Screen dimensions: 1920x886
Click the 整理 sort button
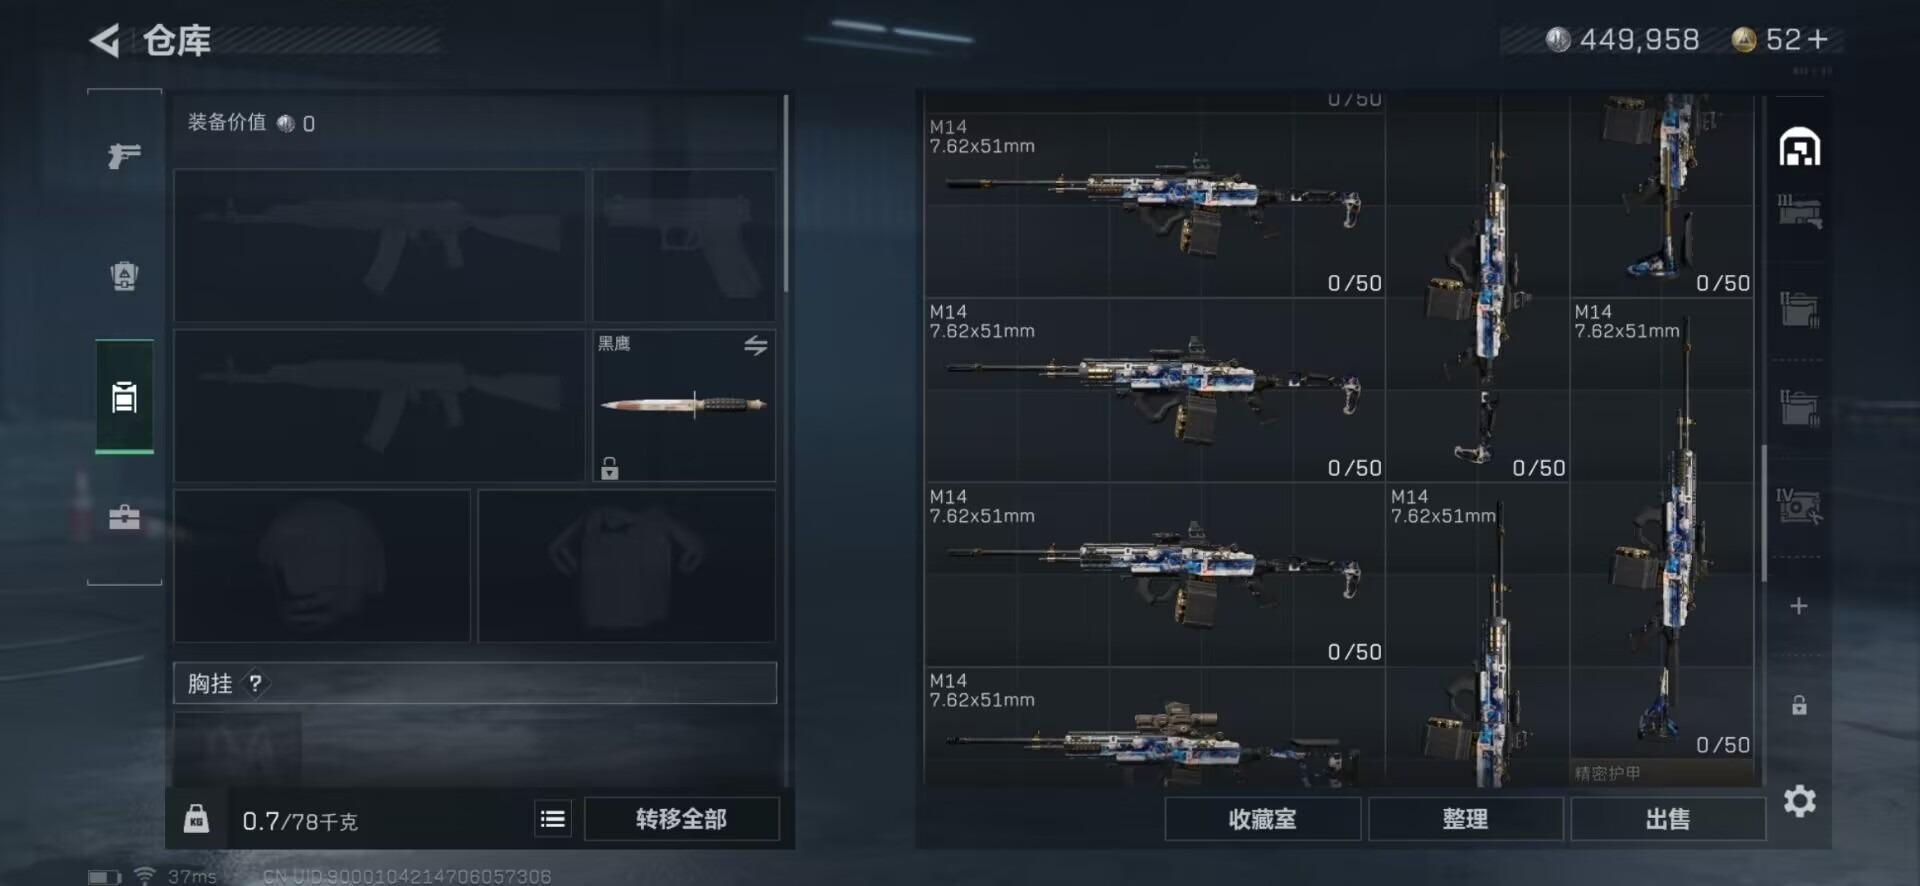pyautogui.click(x=1465, y=819)
